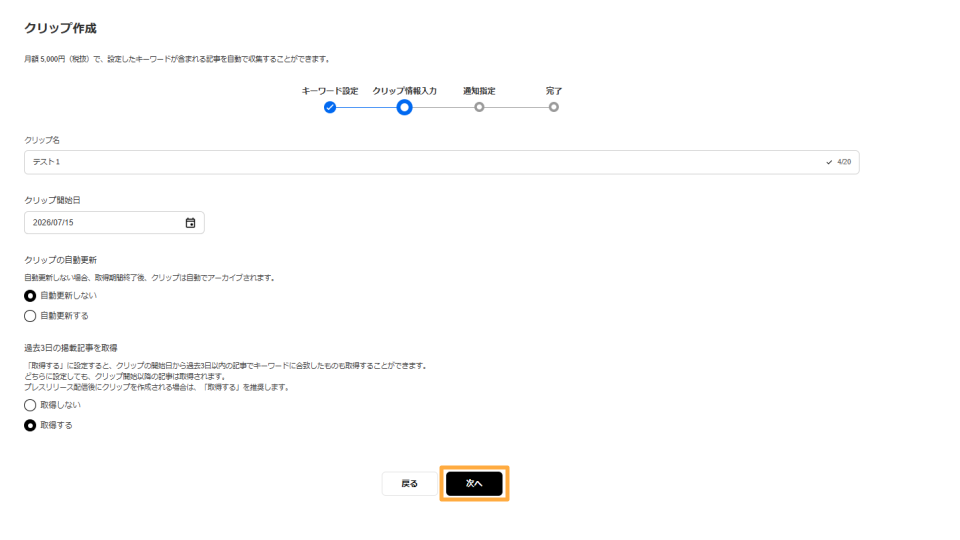
Task: Open the calendar picker icon
Action: [x=190, y=223]
